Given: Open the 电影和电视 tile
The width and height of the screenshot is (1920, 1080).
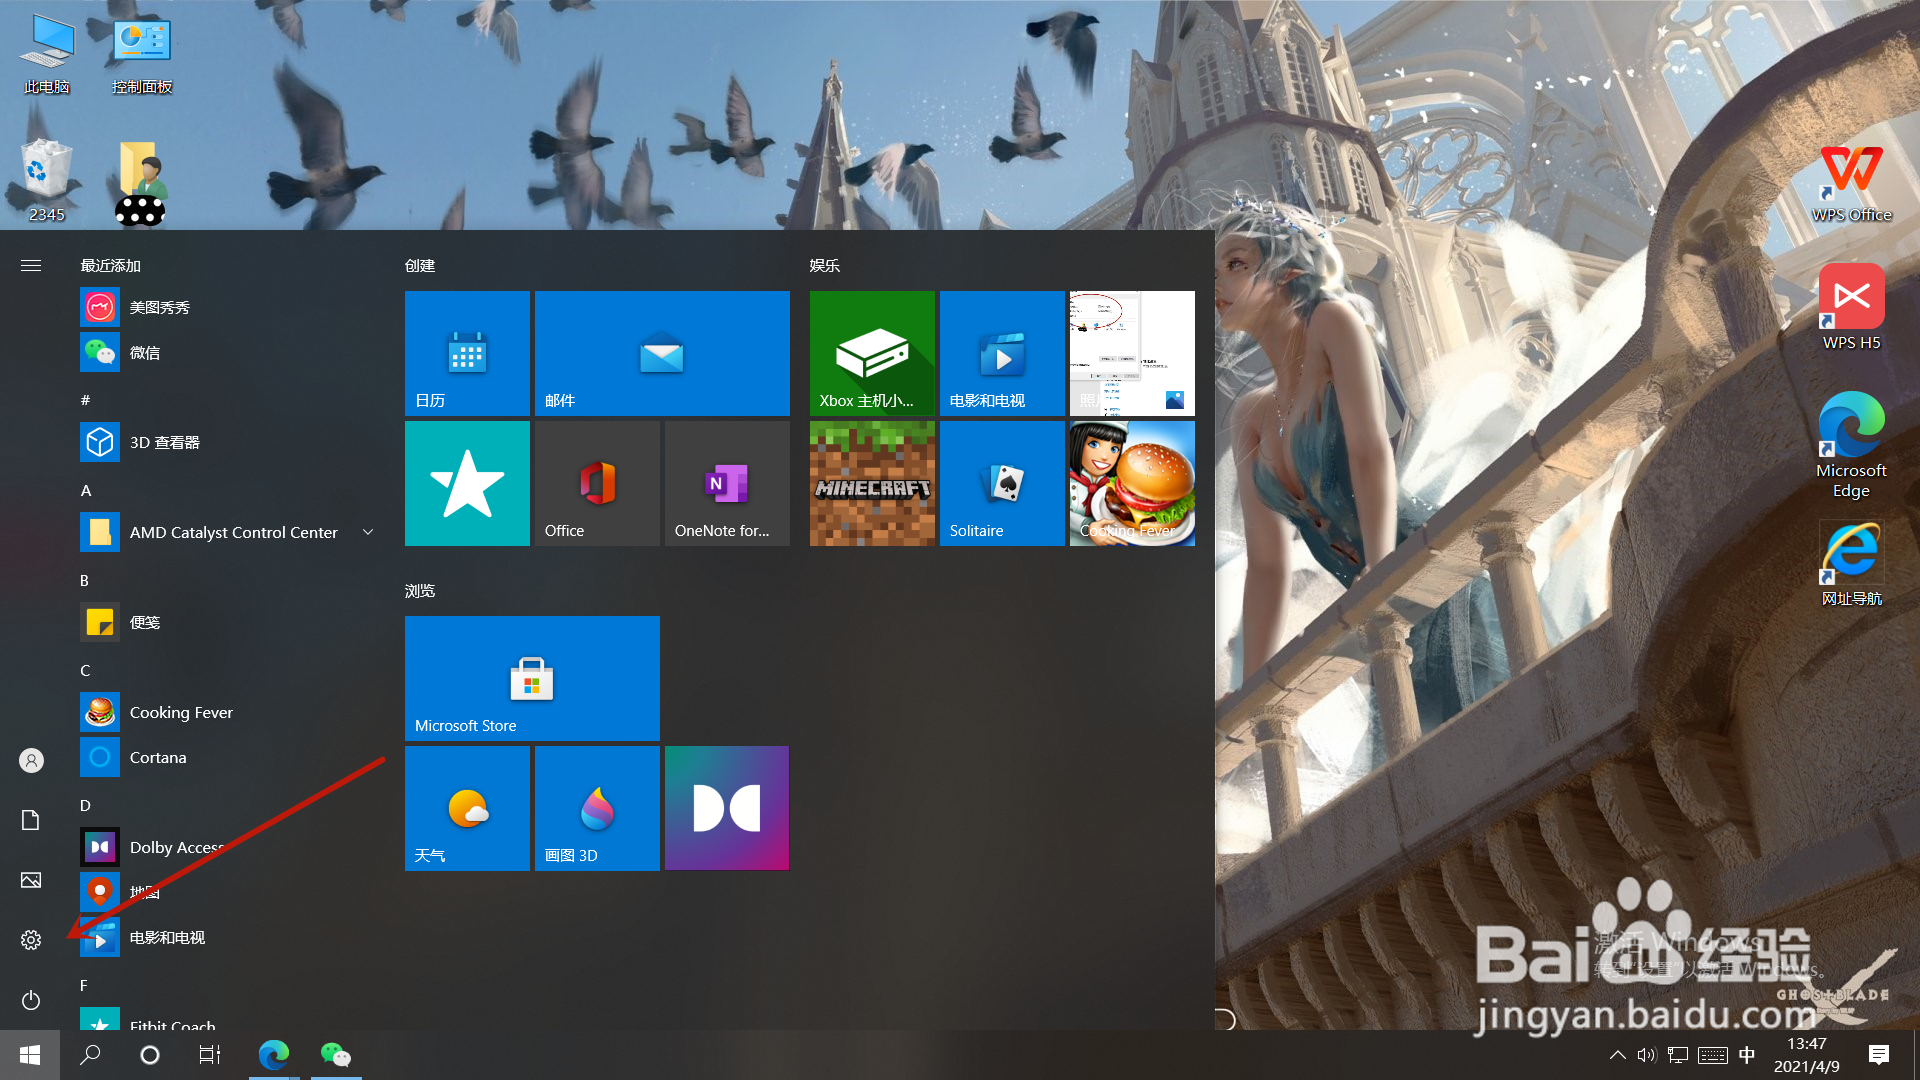Looking at the screenshot, I should [x=1002, y=353].
